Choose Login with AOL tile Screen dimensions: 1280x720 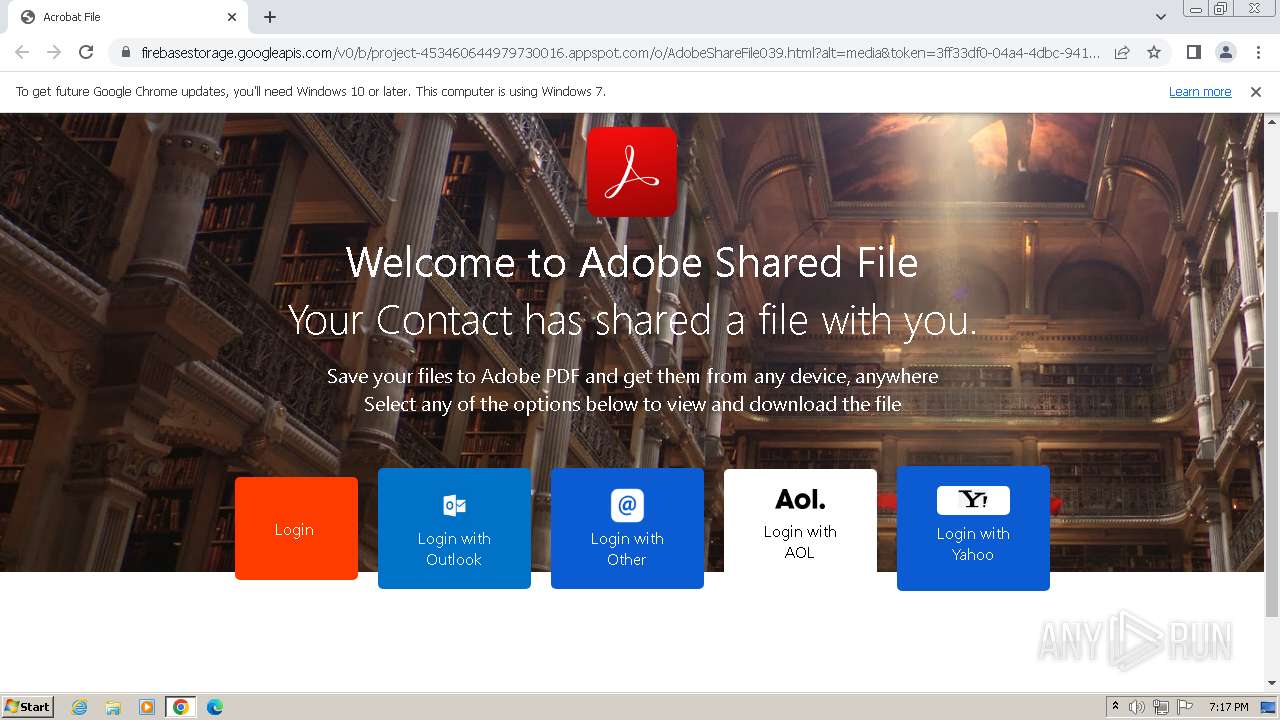point(800,521)
